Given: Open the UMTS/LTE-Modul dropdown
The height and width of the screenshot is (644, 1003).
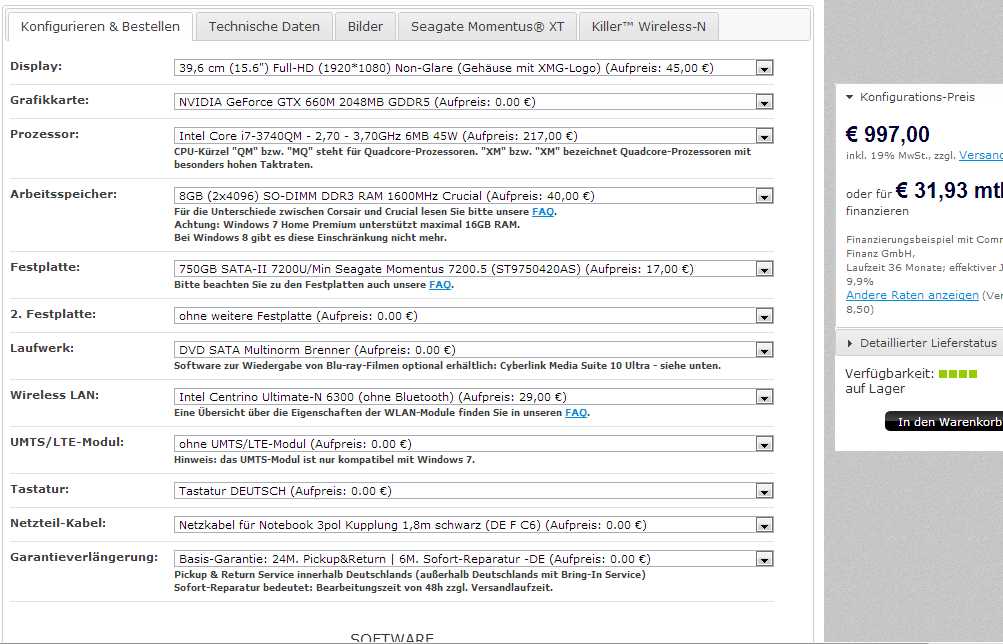Looking at the screenshot, I should pyautogui.click(x=473, y=444).
